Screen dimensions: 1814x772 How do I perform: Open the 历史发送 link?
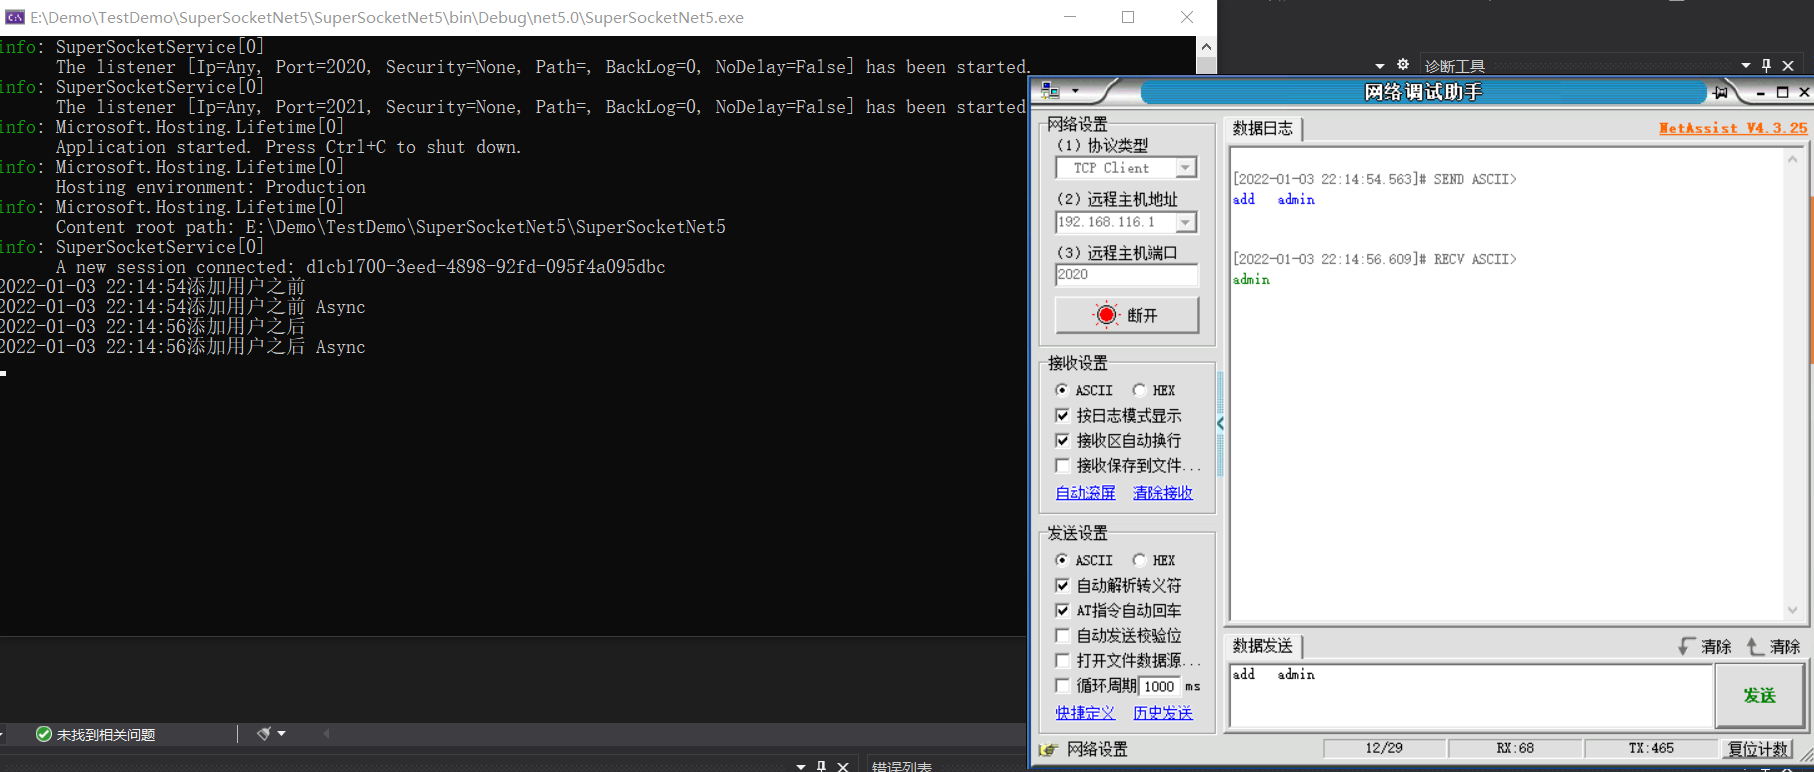click(1162, 712)
